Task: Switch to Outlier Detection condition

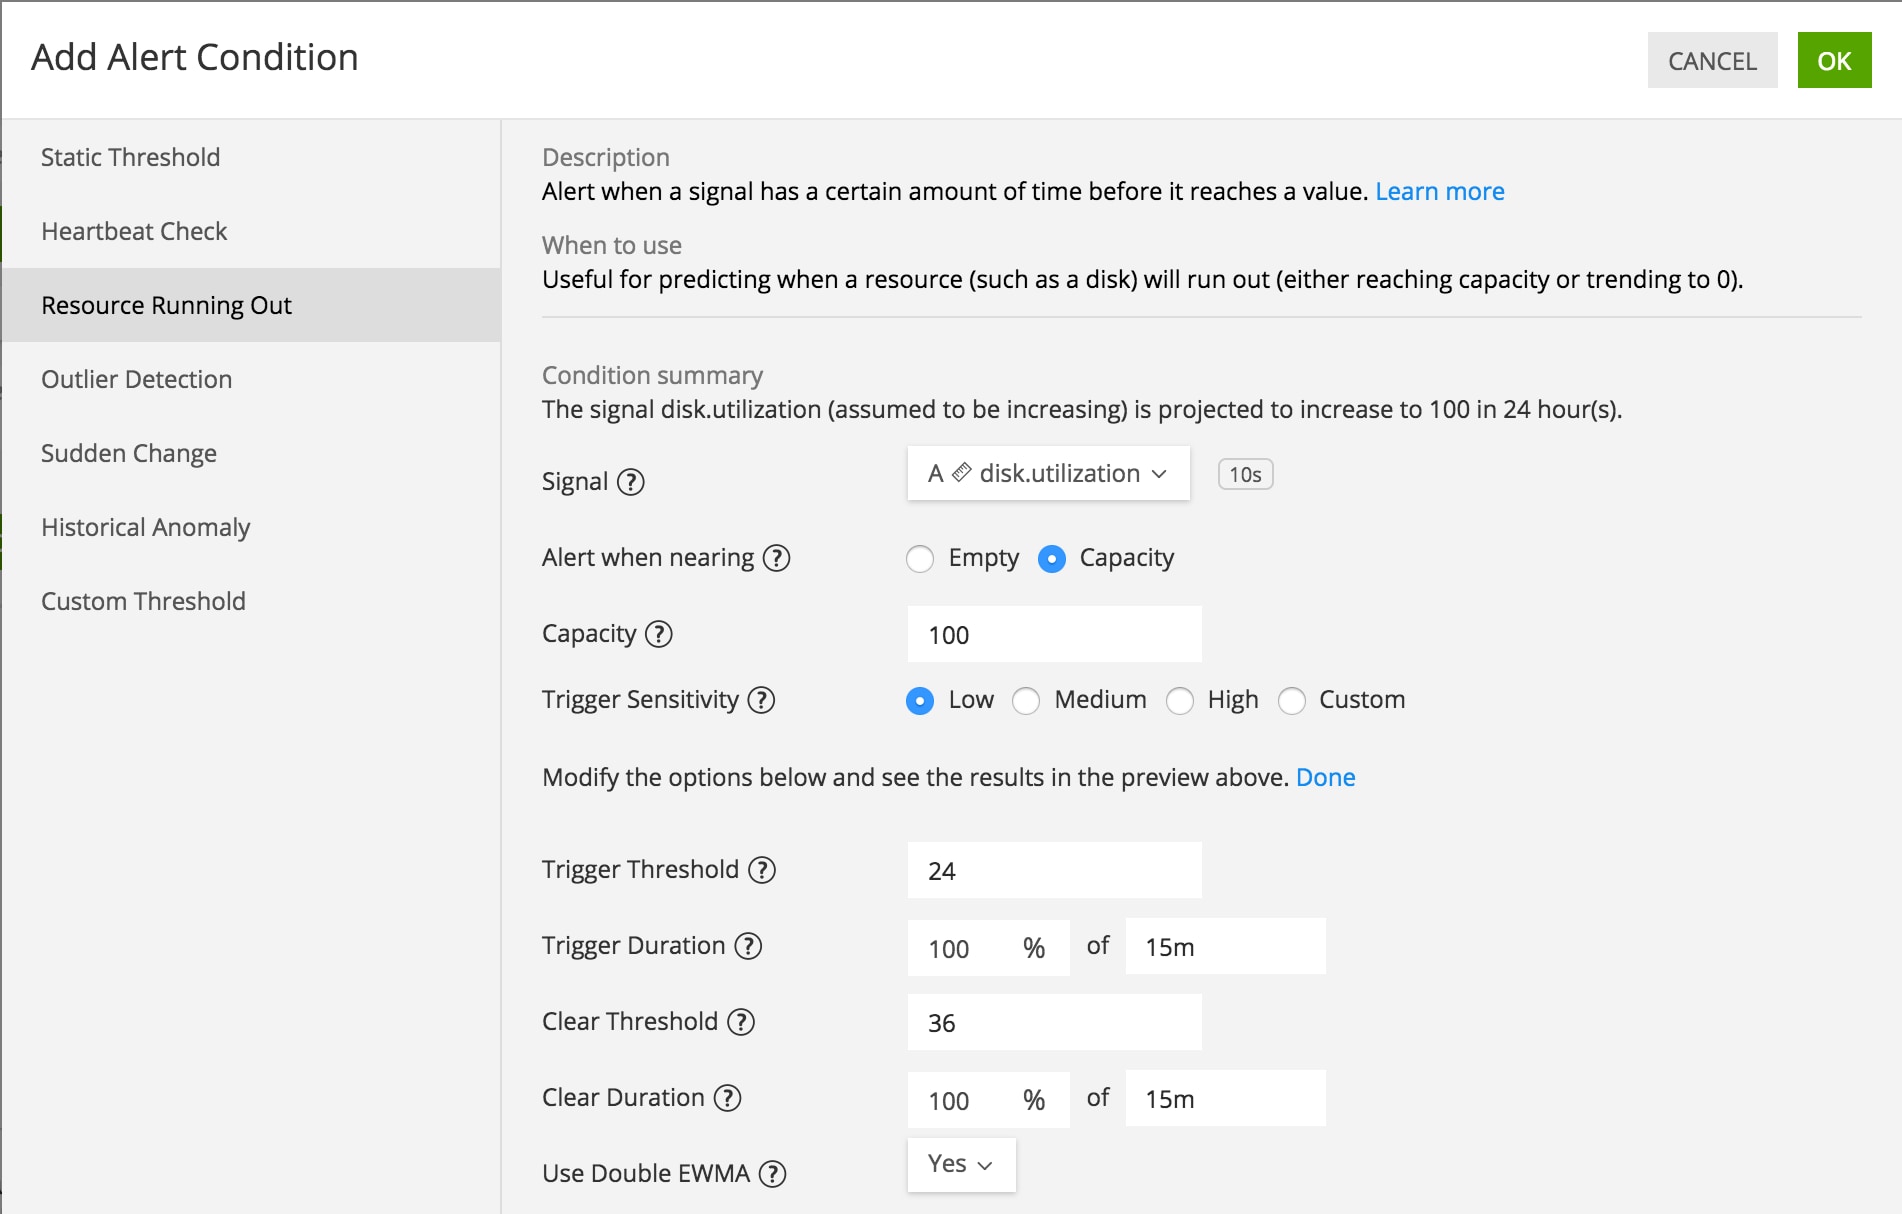Action: point(251,379)
